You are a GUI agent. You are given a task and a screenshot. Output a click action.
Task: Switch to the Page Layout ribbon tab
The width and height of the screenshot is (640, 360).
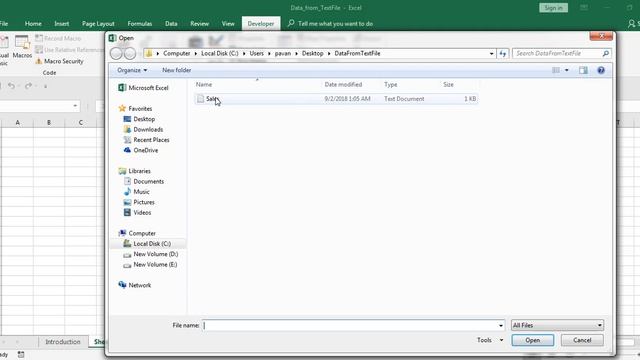(98, 24)
